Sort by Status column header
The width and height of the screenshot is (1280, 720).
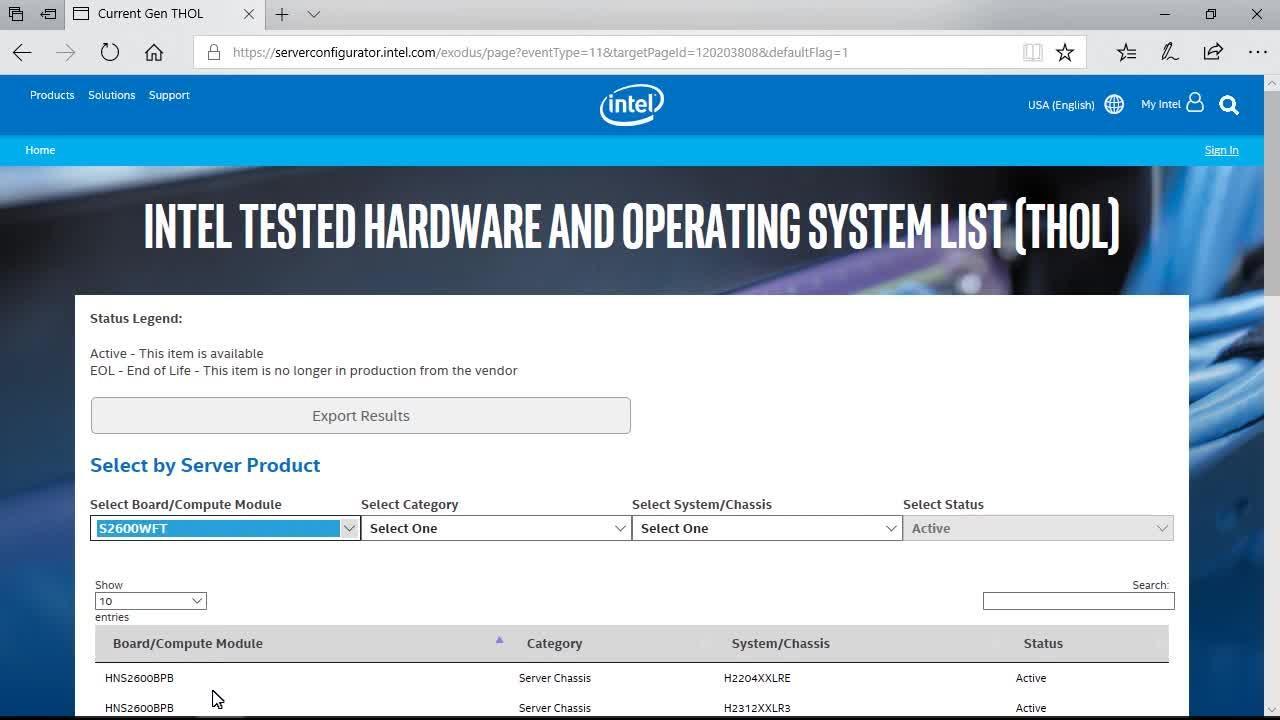1043,643
